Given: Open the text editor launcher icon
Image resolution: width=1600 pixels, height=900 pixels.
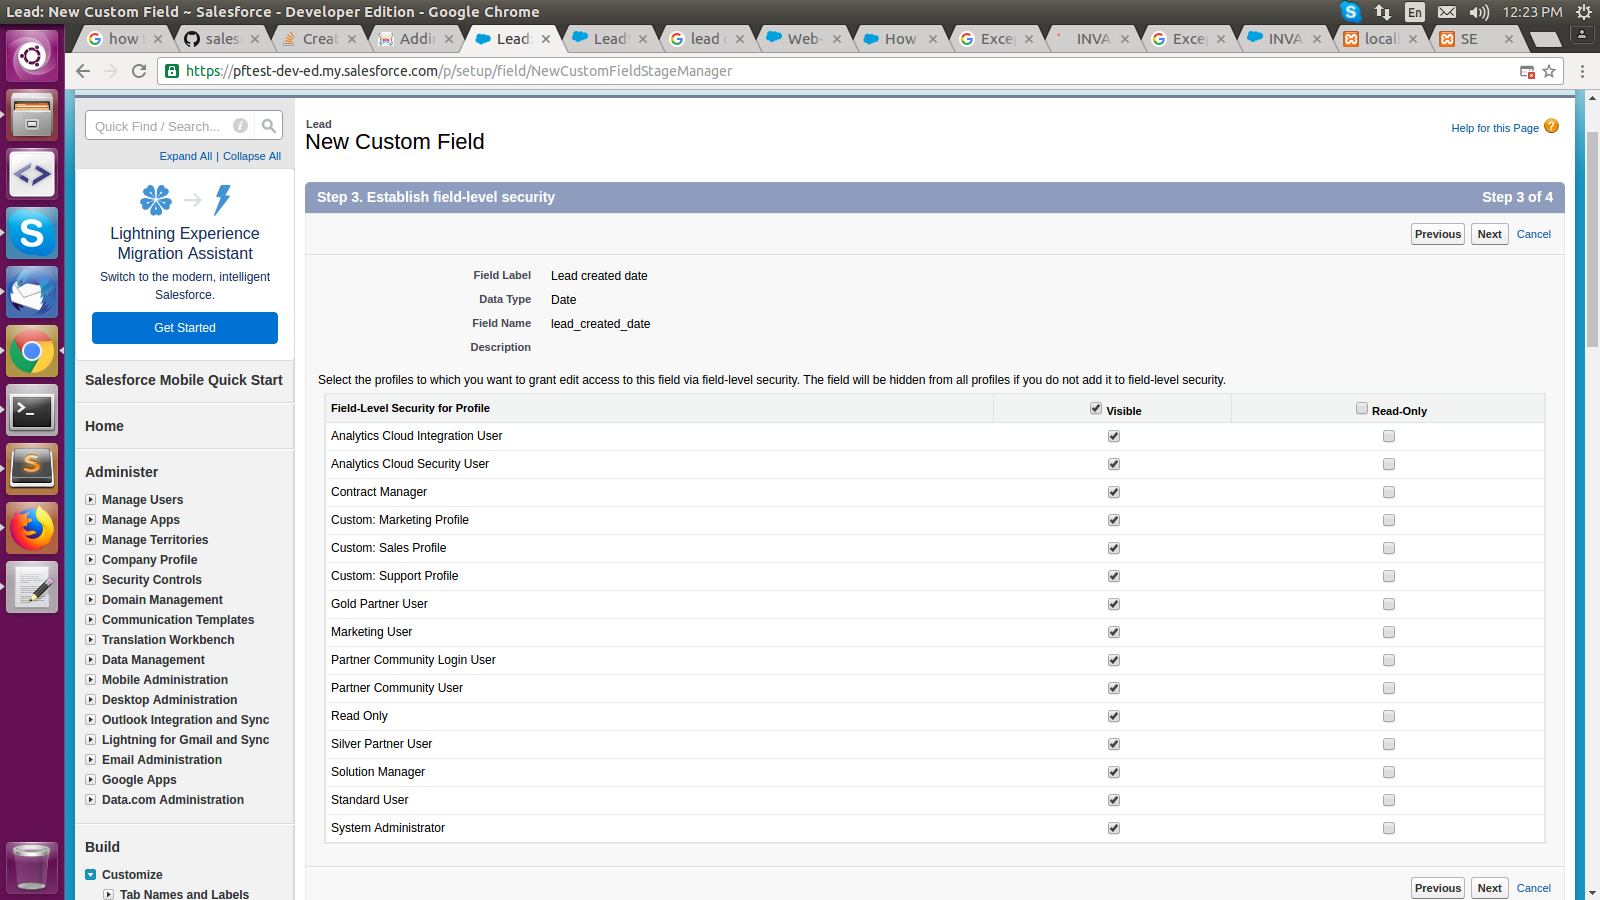Looking at the screenshot, I should (32, 587).
